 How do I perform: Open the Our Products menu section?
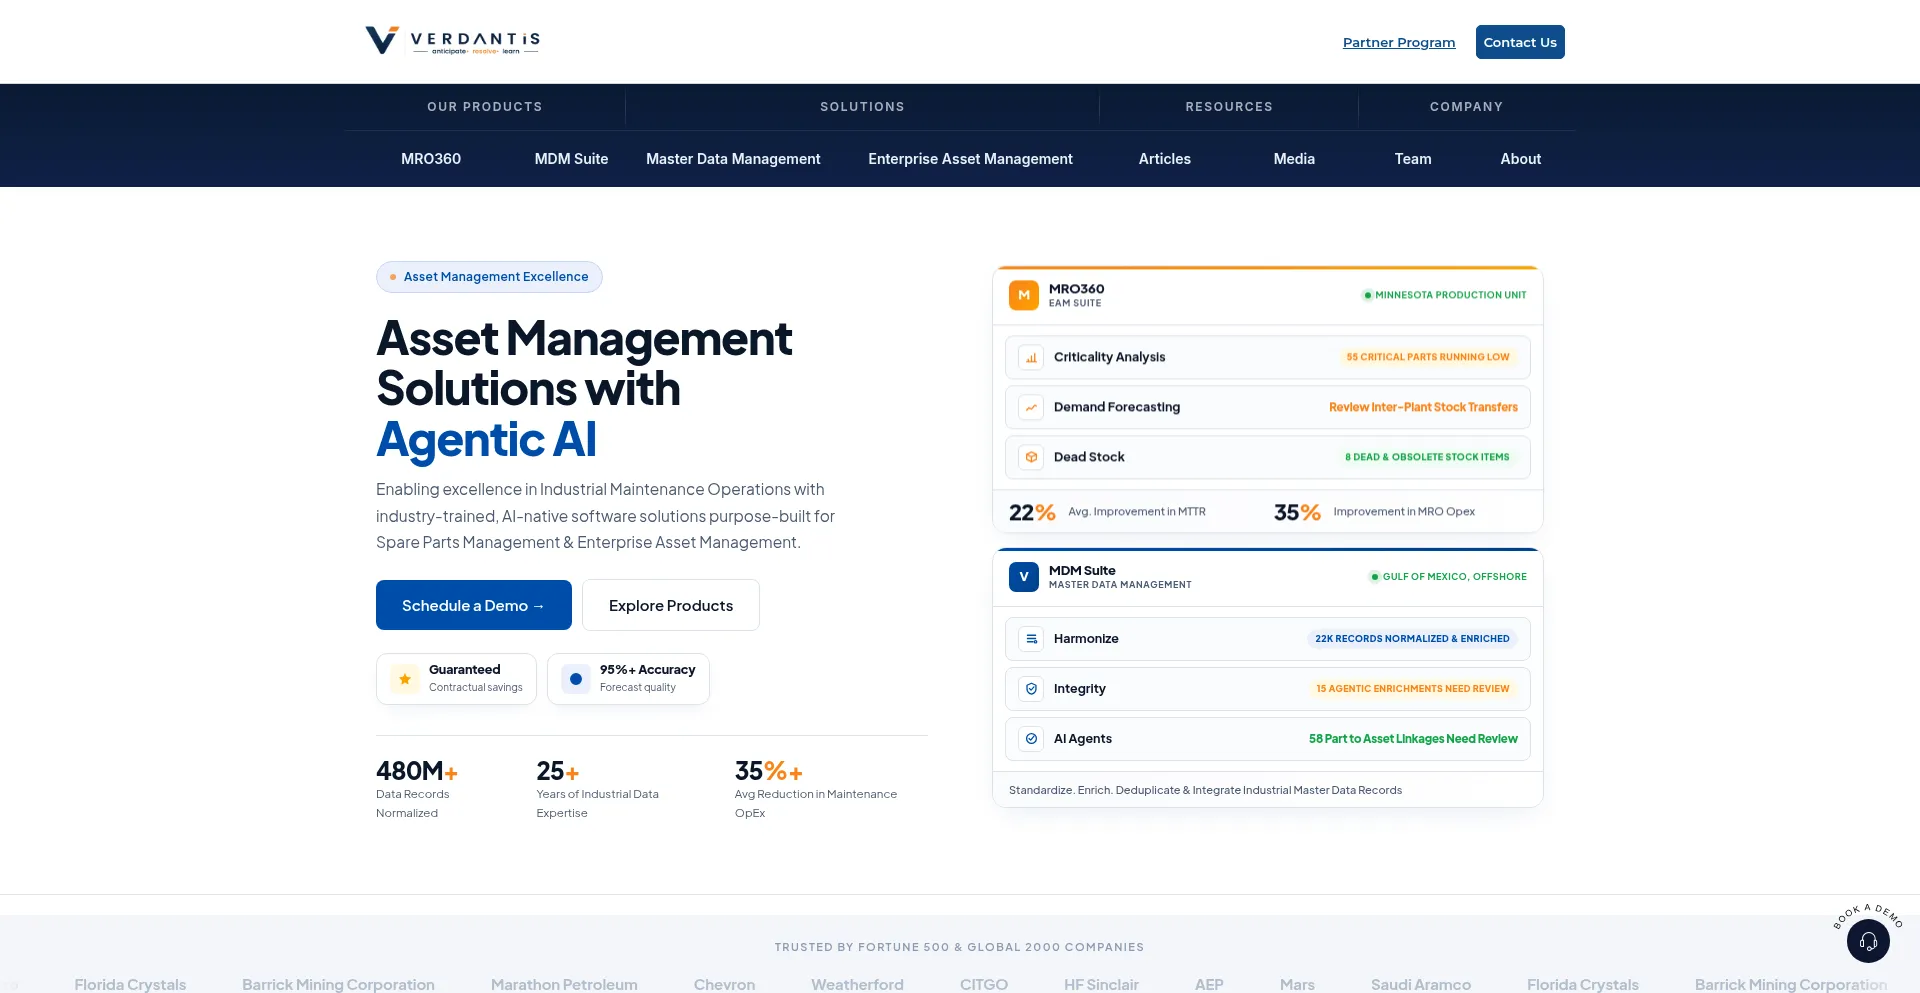pos(485,107)
